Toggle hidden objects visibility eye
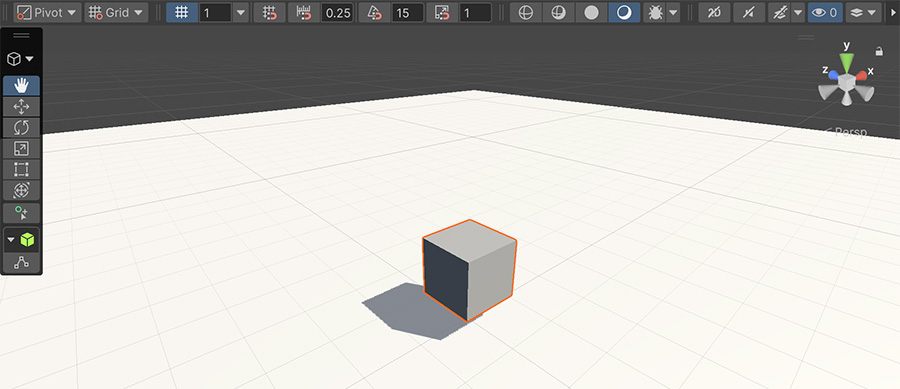 pyautogui.click(x=825, y=13)
